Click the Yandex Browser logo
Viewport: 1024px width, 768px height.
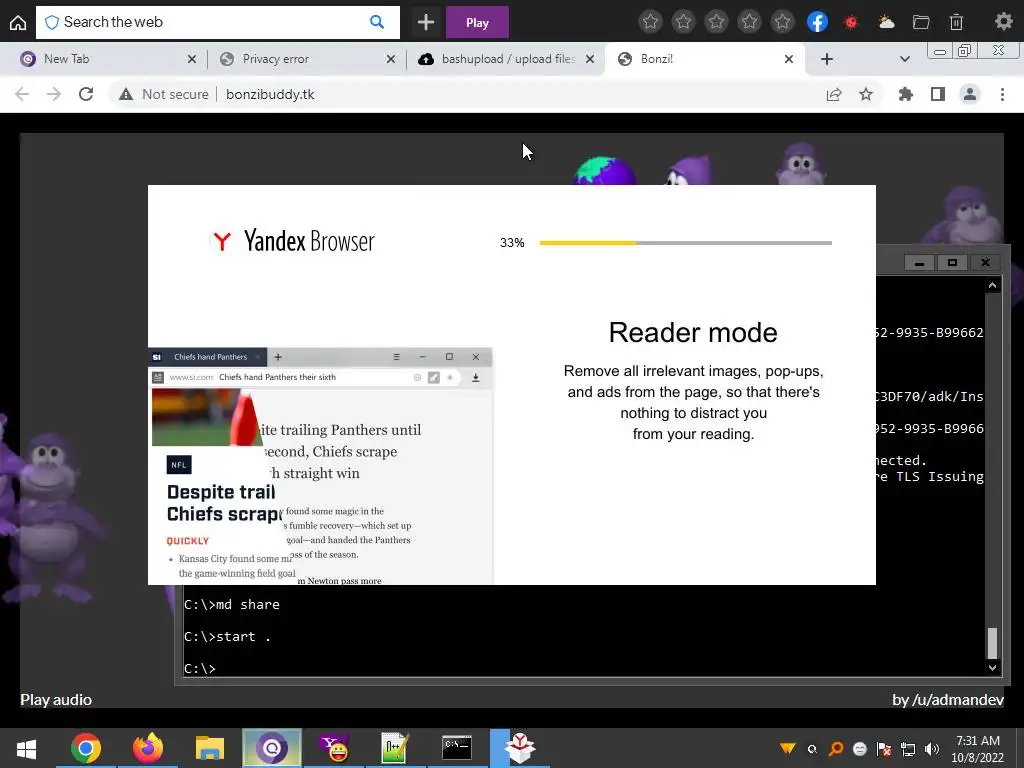click(x=293, y=241)
